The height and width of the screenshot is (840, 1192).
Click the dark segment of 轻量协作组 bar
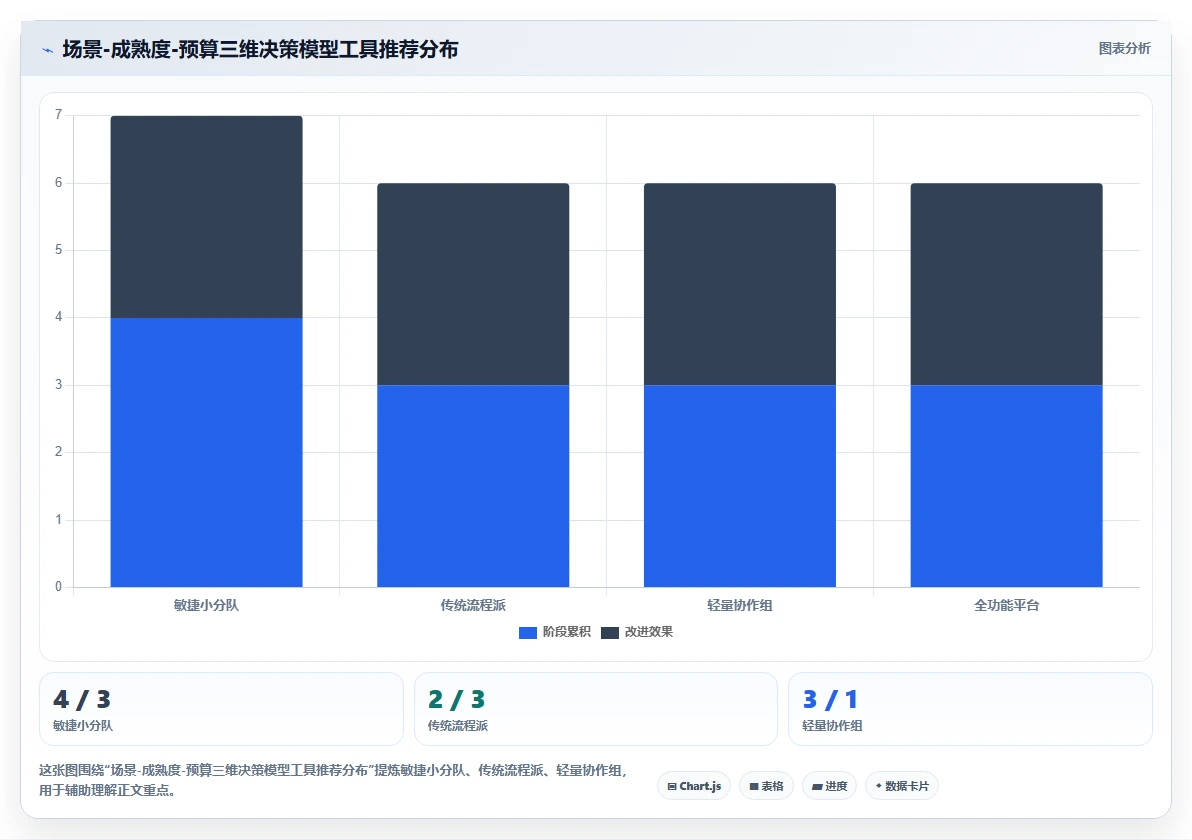click(x=740, y=284)
